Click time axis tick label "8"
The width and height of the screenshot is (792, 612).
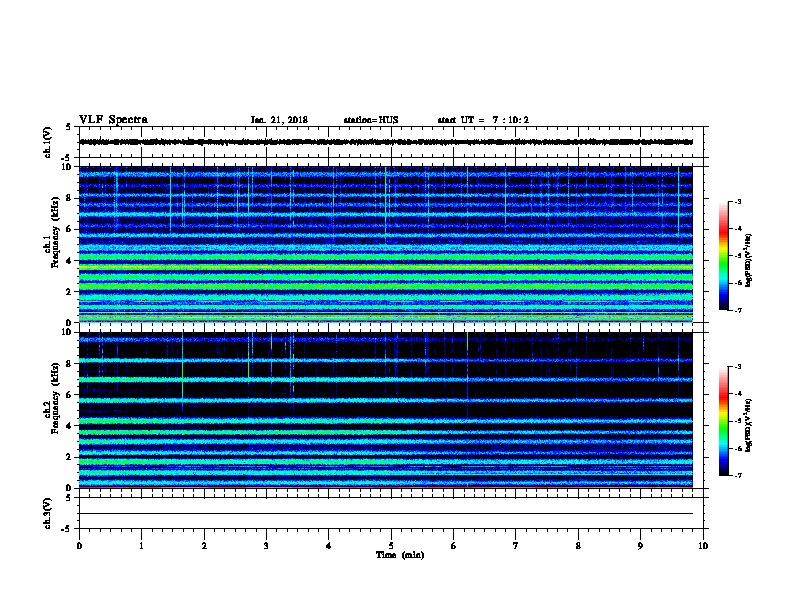(x=578, y=546)
